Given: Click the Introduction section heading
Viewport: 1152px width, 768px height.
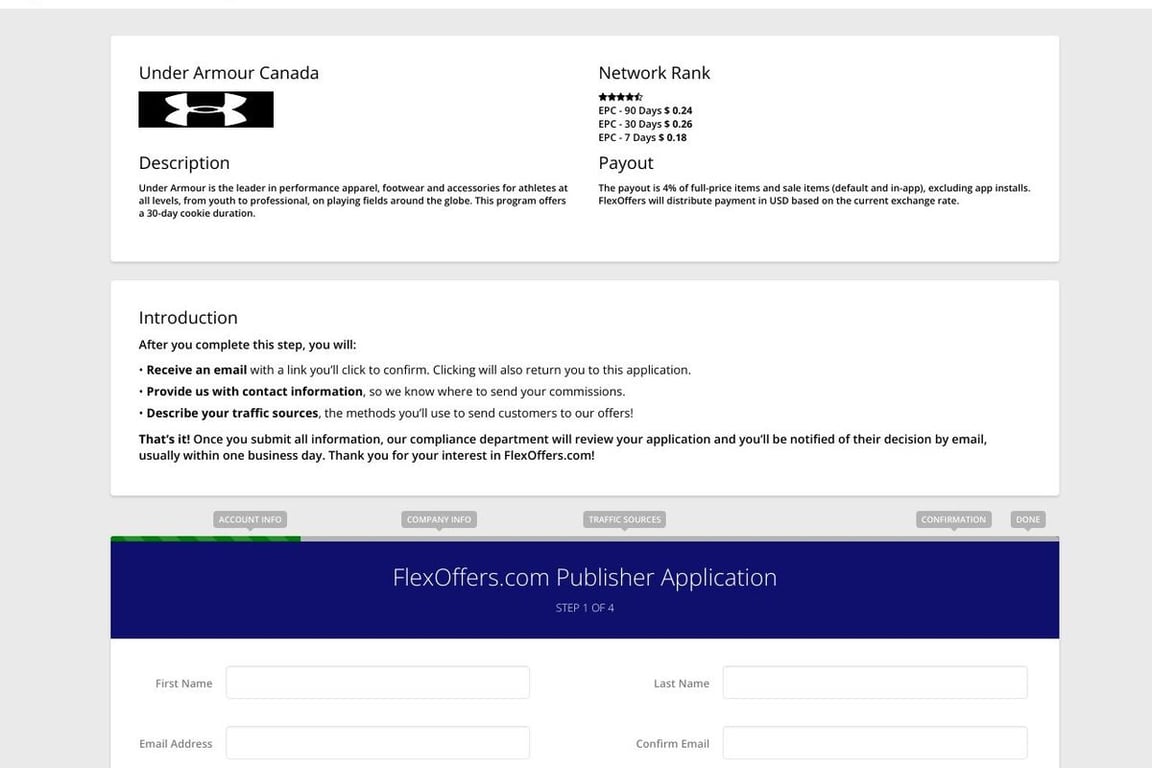Looking at the screenshot, I should click(x=188, y=318).
